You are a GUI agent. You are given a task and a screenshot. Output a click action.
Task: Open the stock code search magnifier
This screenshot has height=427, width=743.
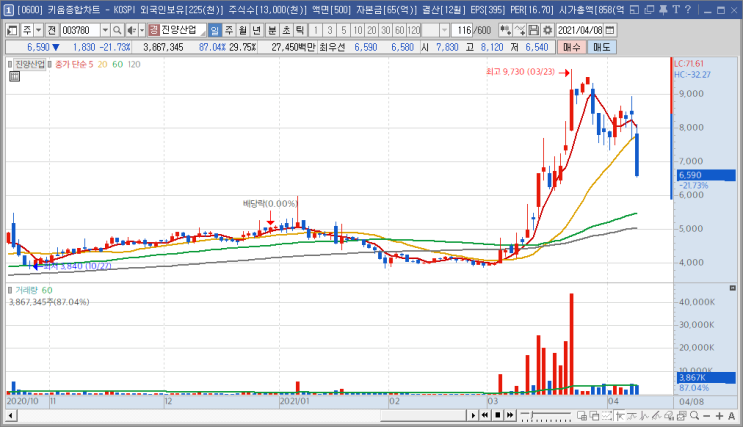tap(117, 30)
